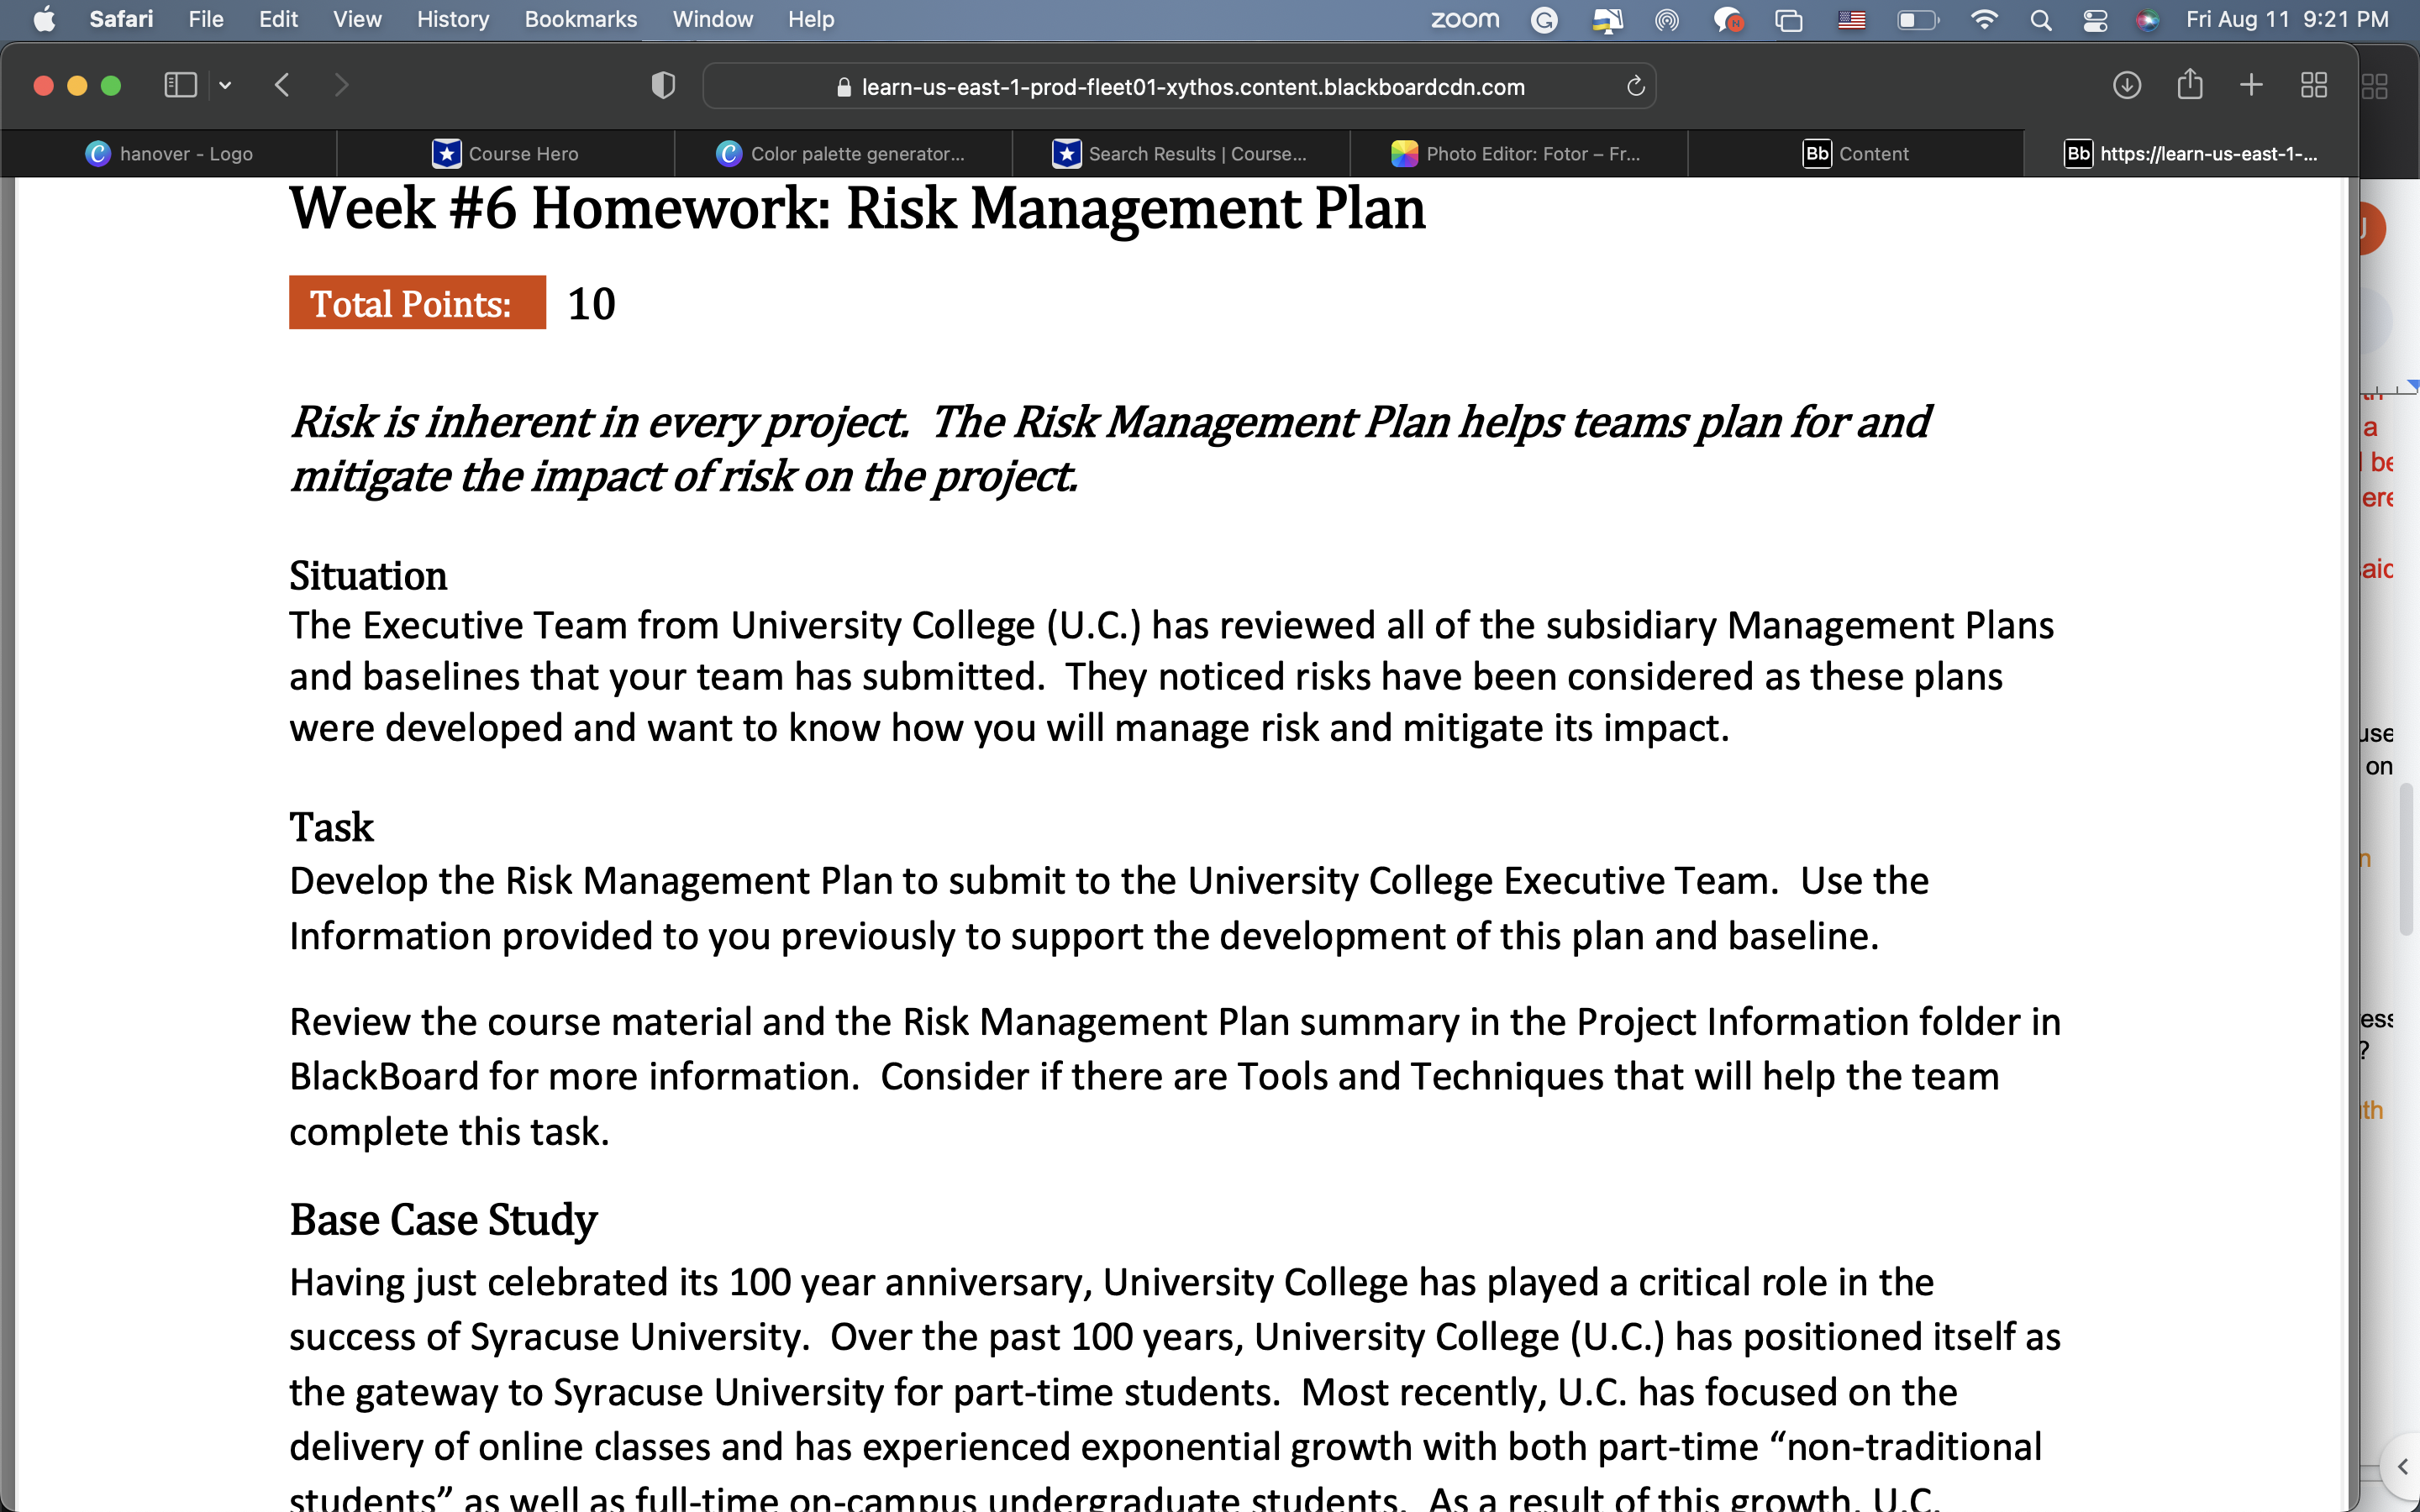This screenshot has height=1512, width=2420.
Task: Open the Wi-Fi status menu
Action: (1984, 19)
